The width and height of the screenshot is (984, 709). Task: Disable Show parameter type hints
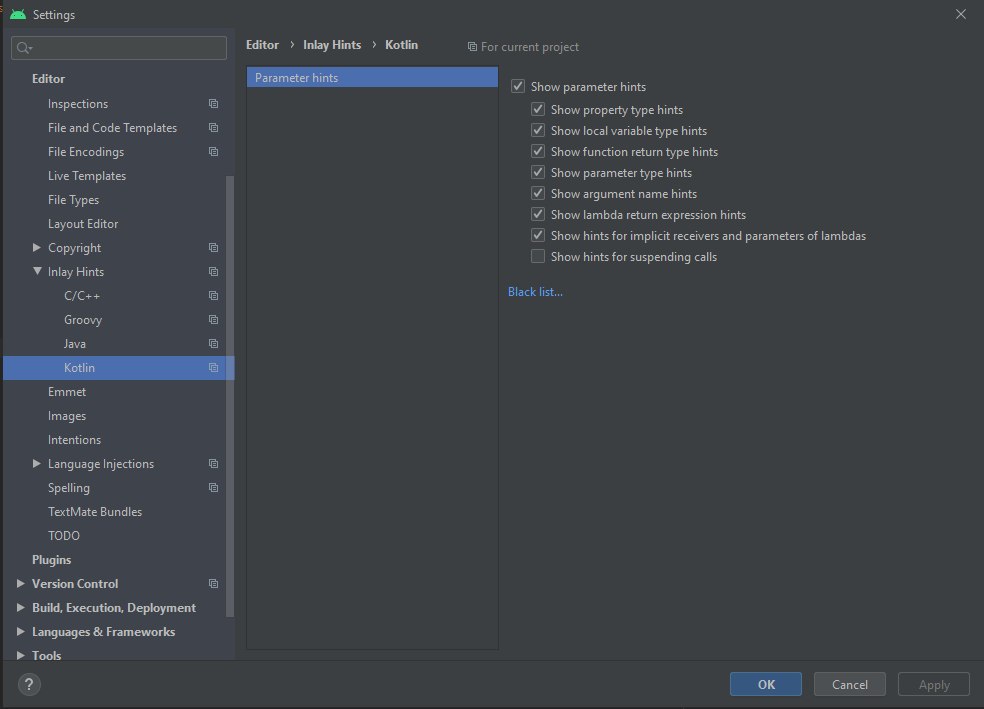point(538,173)
